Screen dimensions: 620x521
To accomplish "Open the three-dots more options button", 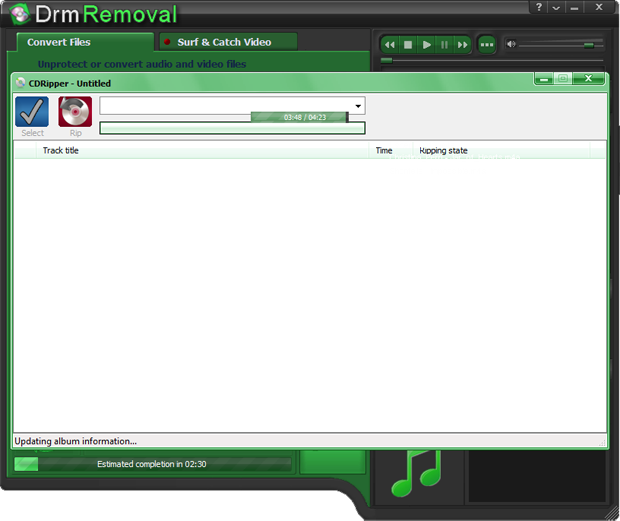I will pos(486,45).
